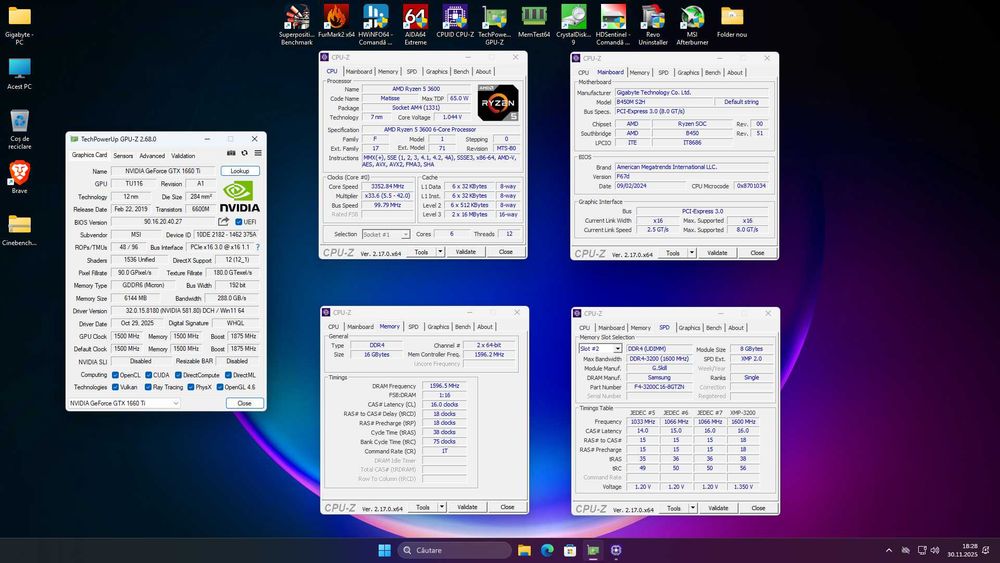Click Close in the CPU-Z Mainboard window

coord(757,253)
